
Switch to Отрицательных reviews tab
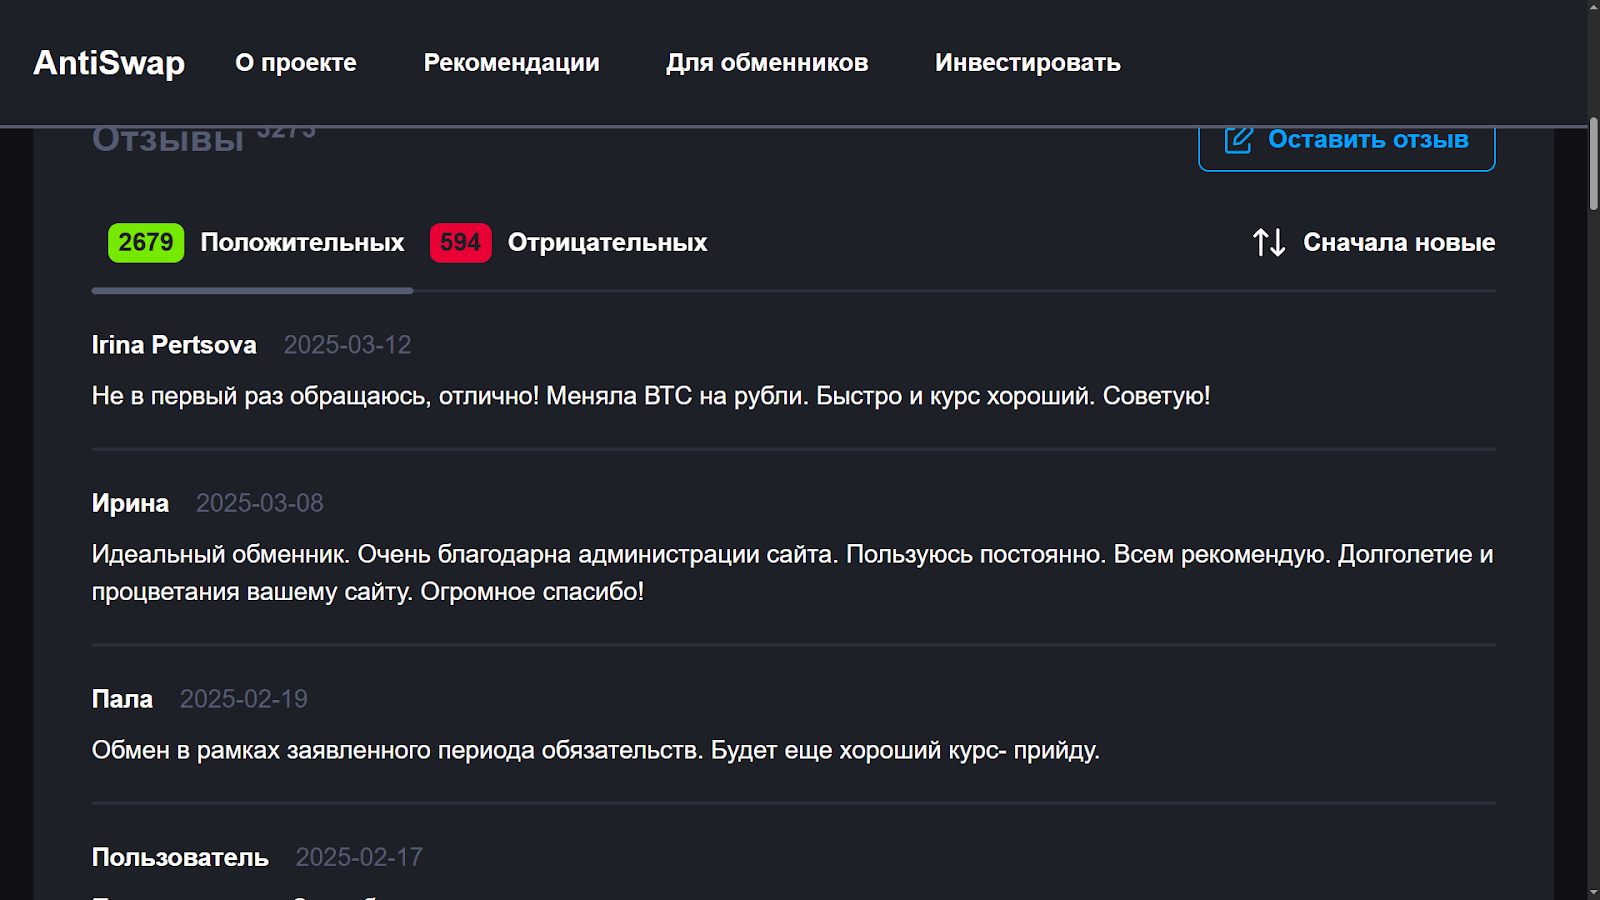coord(568,243)
